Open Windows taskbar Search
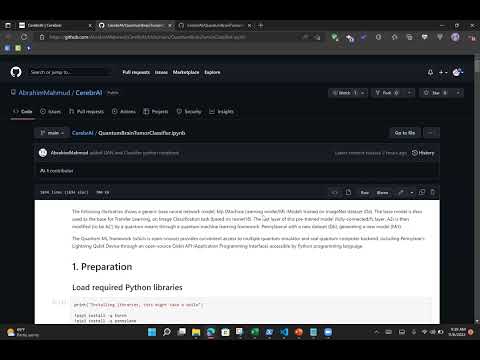Screen dimensions: 480x360 coord(167,332)
